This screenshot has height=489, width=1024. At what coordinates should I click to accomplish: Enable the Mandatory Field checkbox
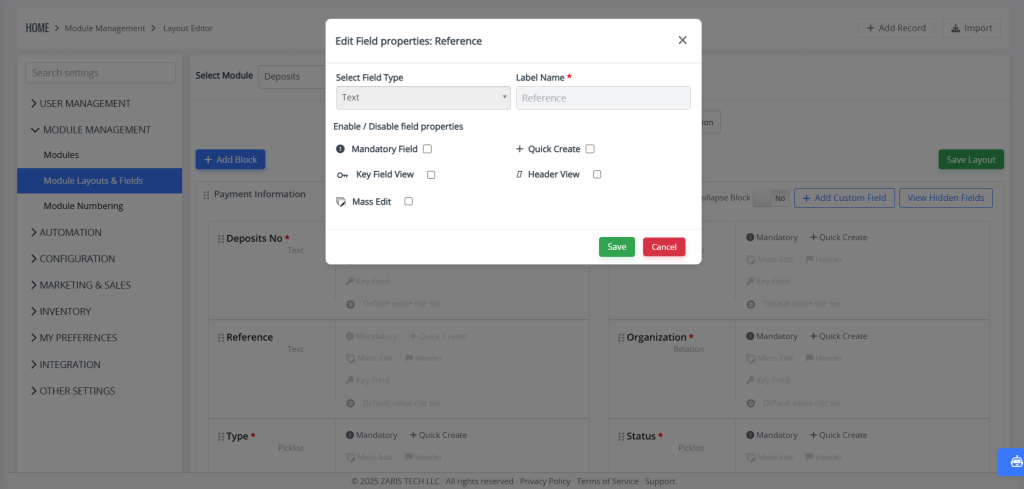tap(427, 149)
